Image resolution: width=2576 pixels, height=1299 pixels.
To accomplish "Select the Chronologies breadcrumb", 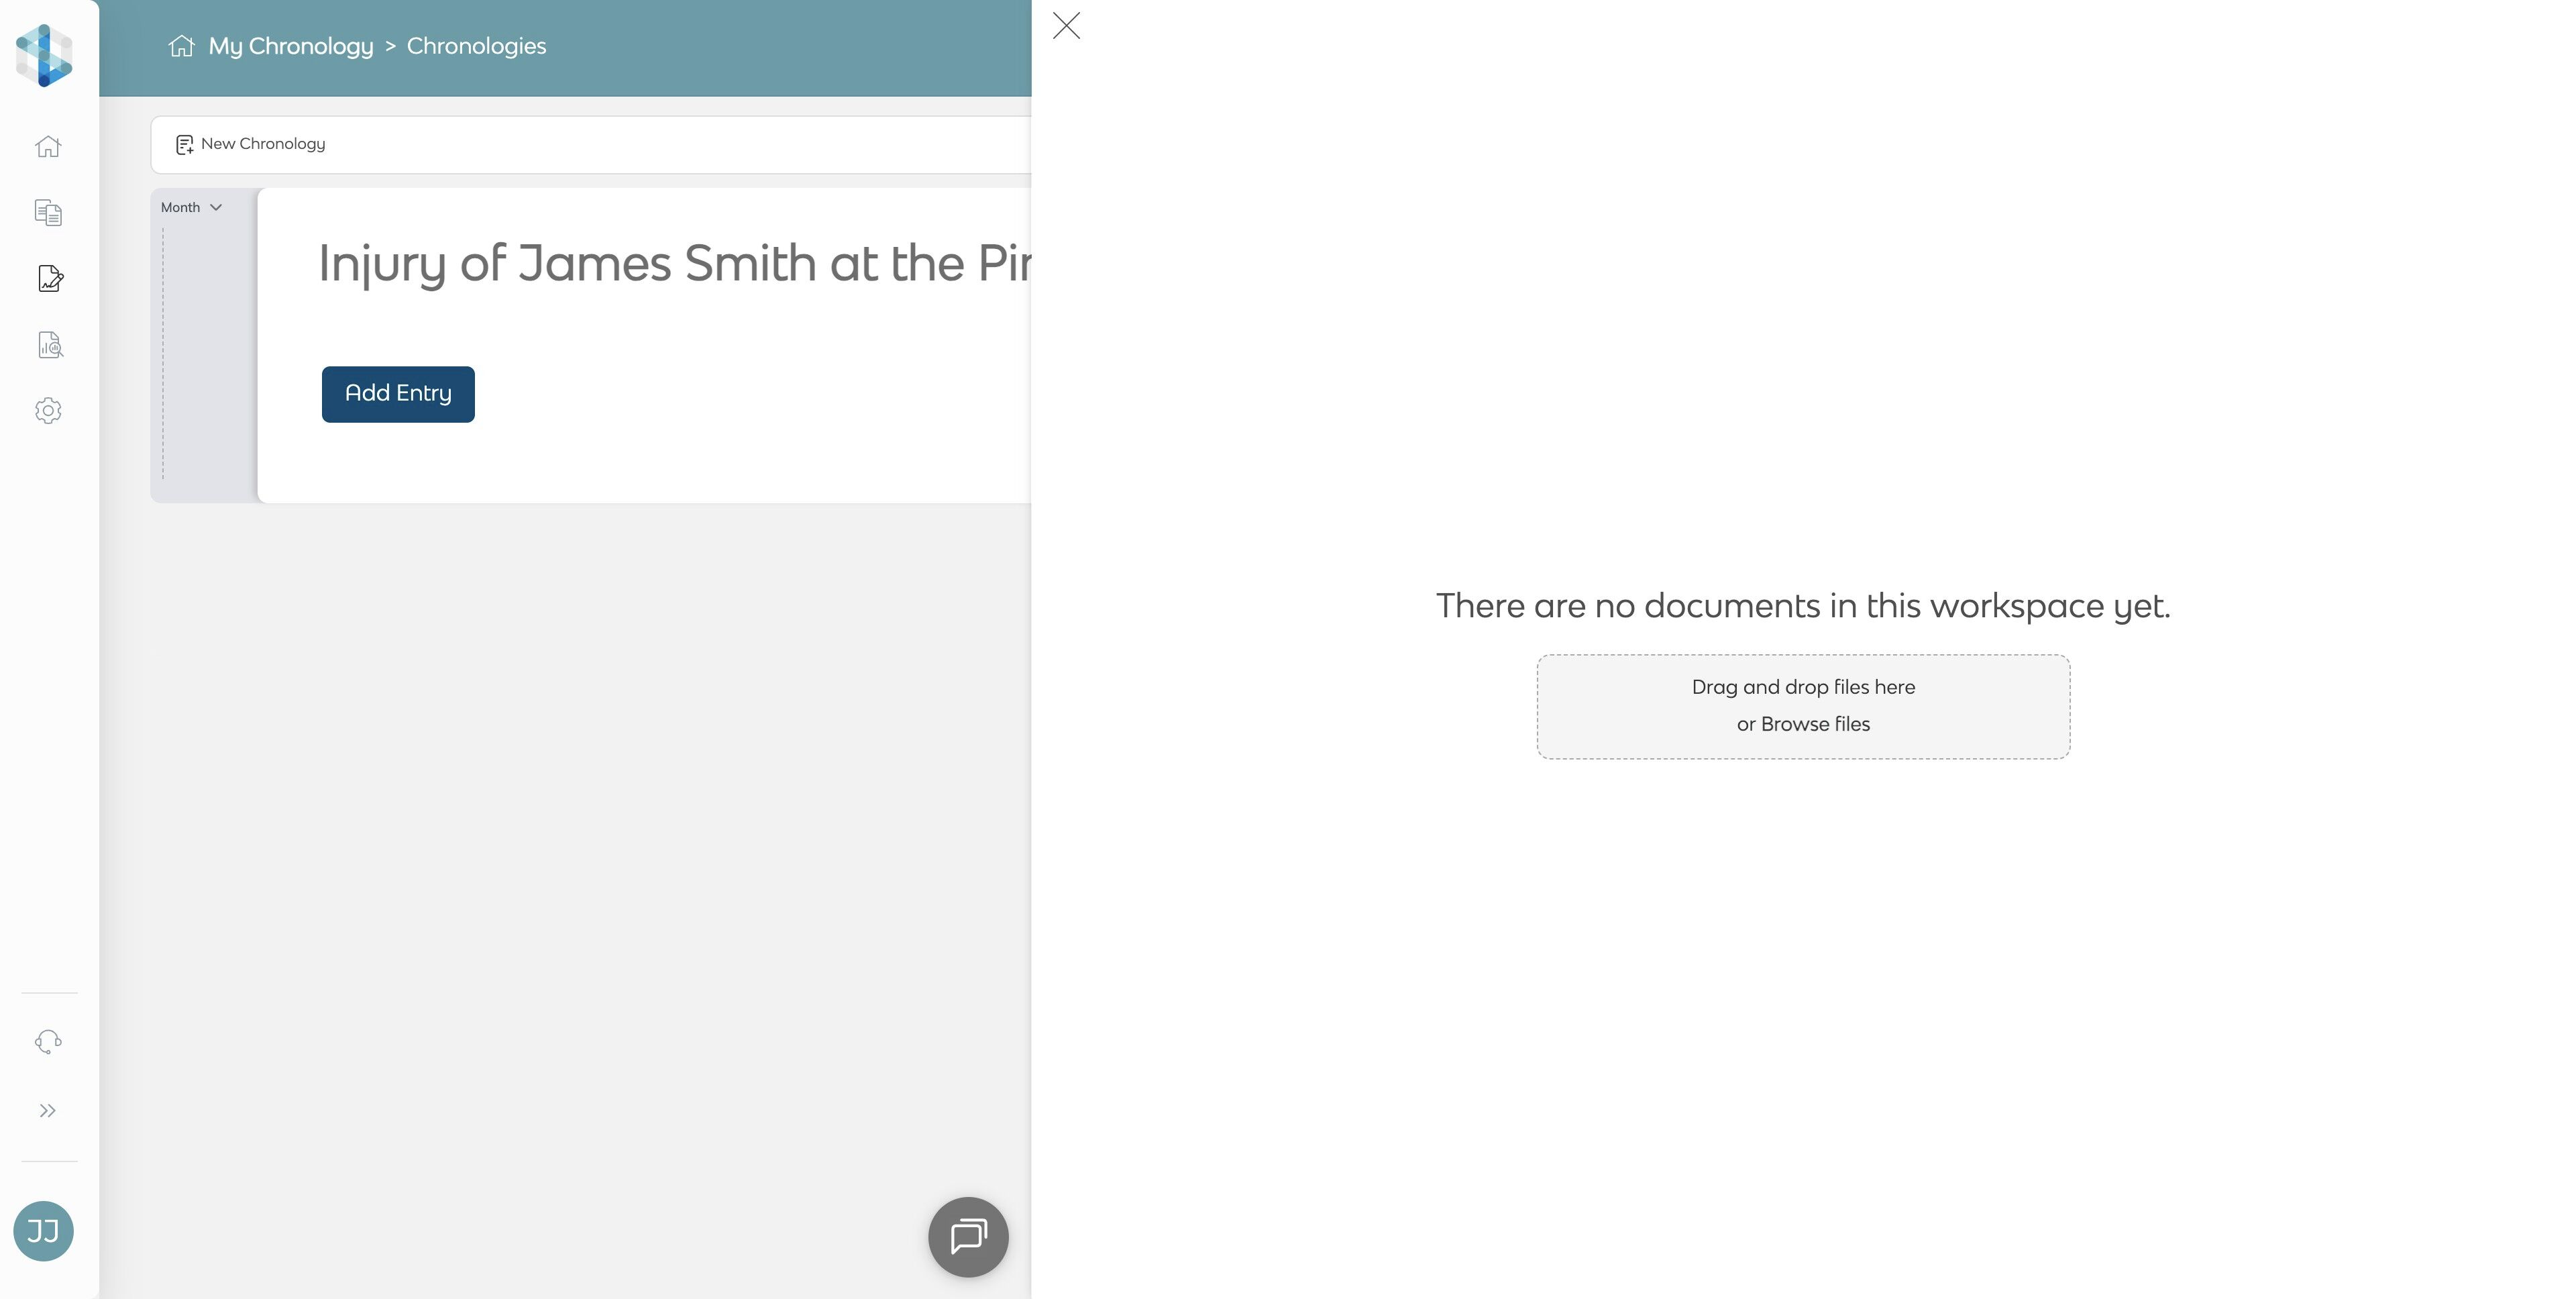I will coord(476,46).
